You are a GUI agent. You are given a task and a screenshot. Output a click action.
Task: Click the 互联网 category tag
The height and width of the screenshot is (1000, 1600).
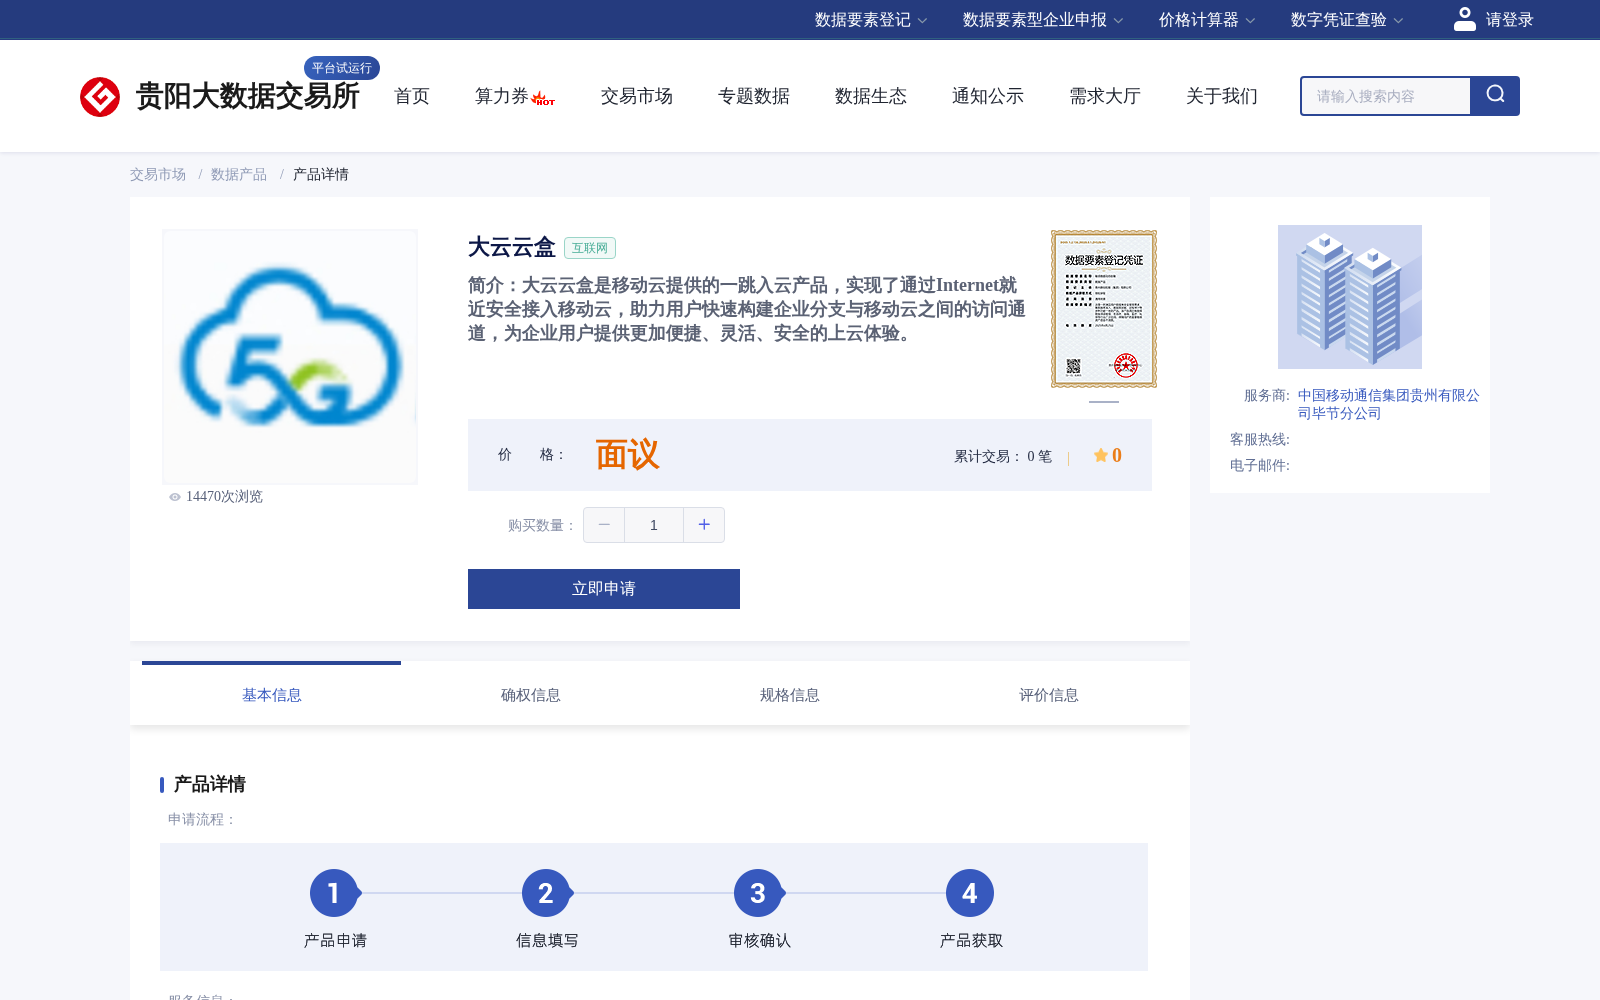[x=590, y=248]
